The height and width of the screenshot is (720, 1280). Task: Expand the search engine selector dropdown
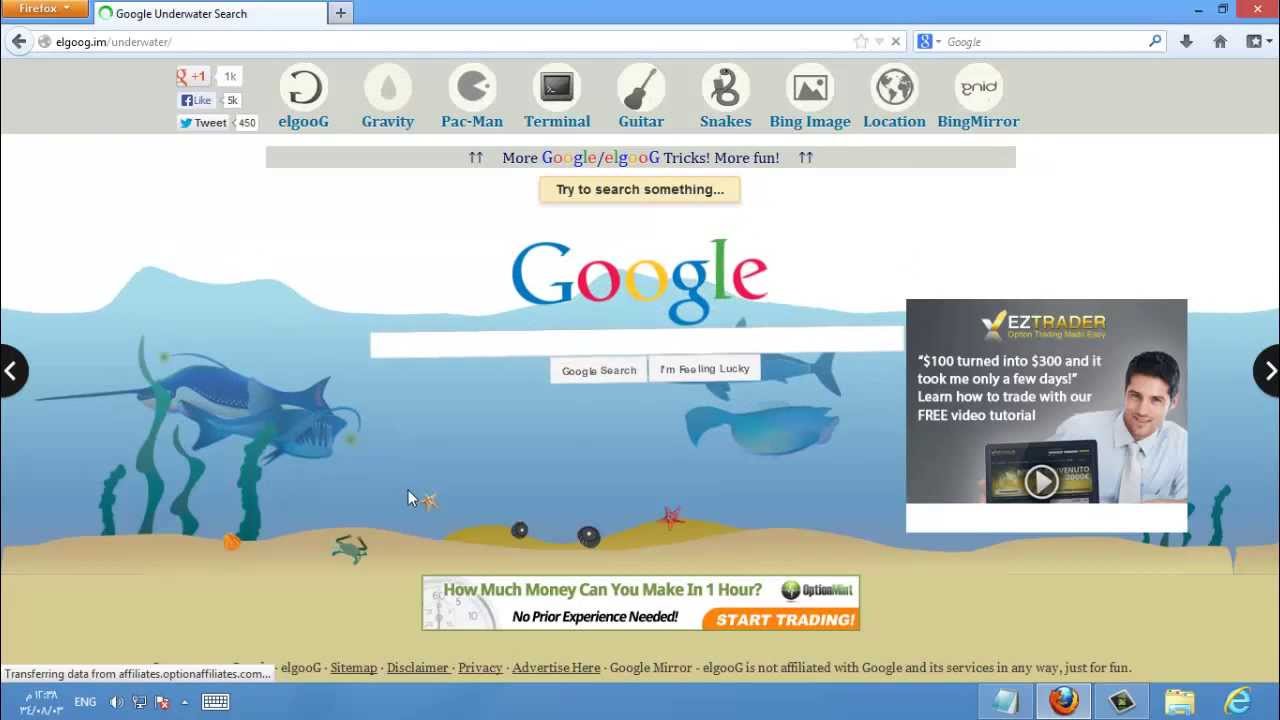930,42
